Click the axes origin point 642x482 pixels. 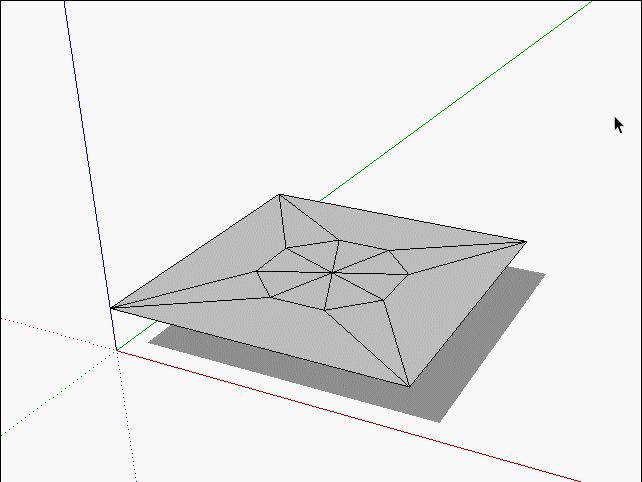[116, 350]
